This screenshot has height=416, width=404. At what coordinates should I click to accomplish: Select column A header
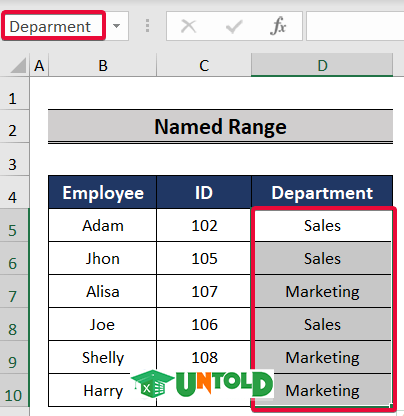[x=39, y=65]
